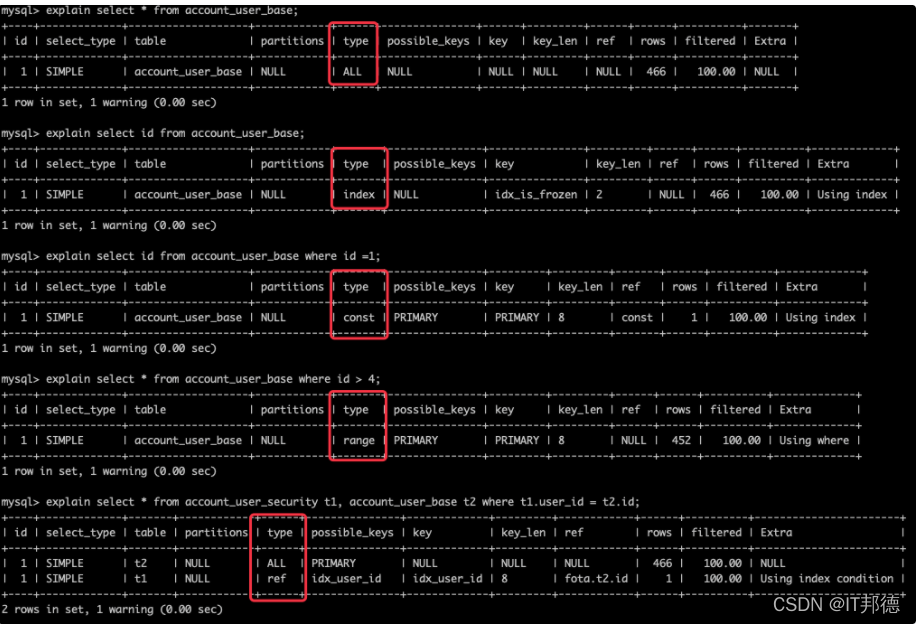Click the rows value '452'
Viewport: 916px width, 624px height.
(681, 441)
